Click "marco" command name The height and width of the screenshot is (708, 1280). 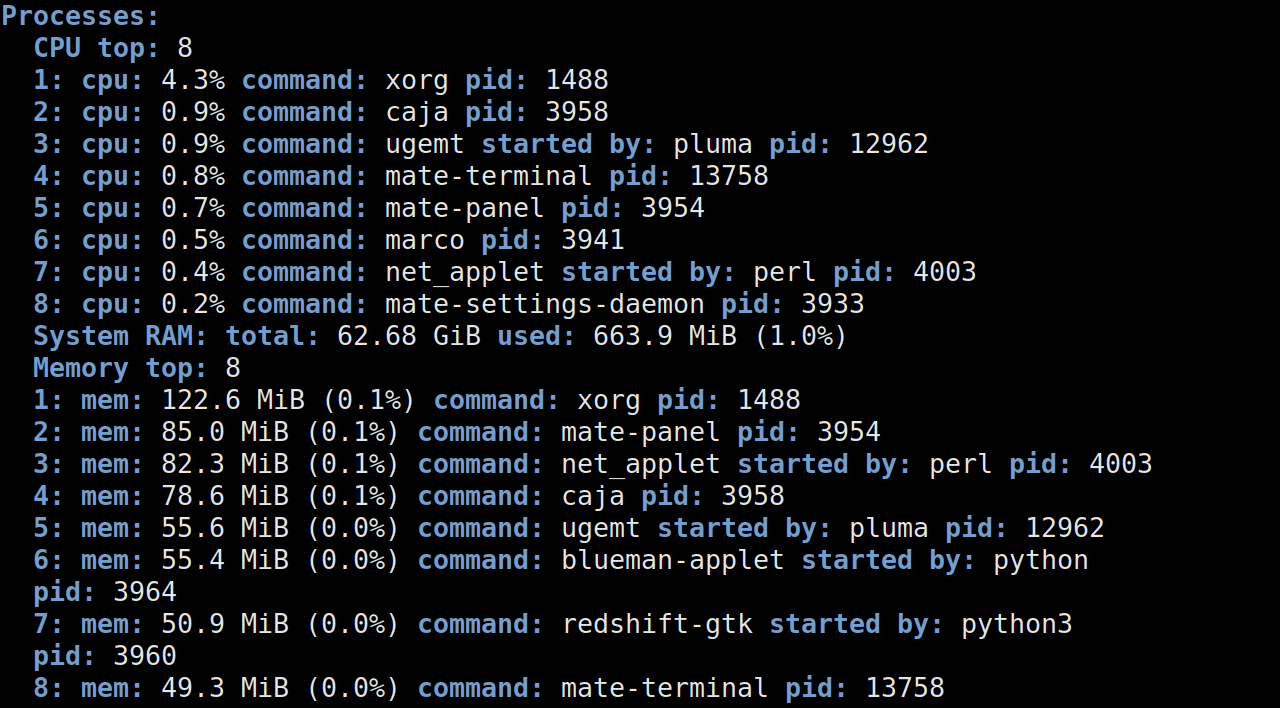(x=425, y=240)
